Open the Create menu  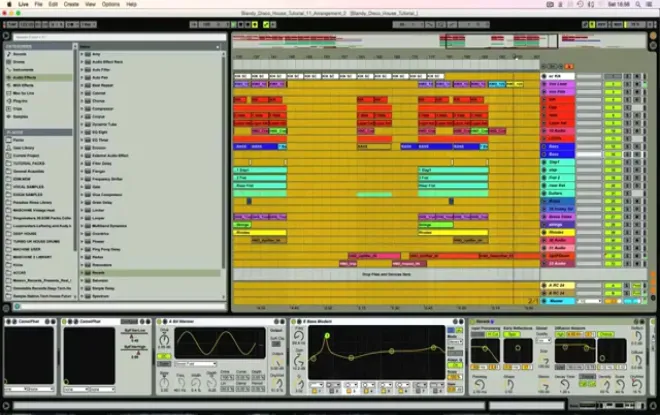coord(71,4)
